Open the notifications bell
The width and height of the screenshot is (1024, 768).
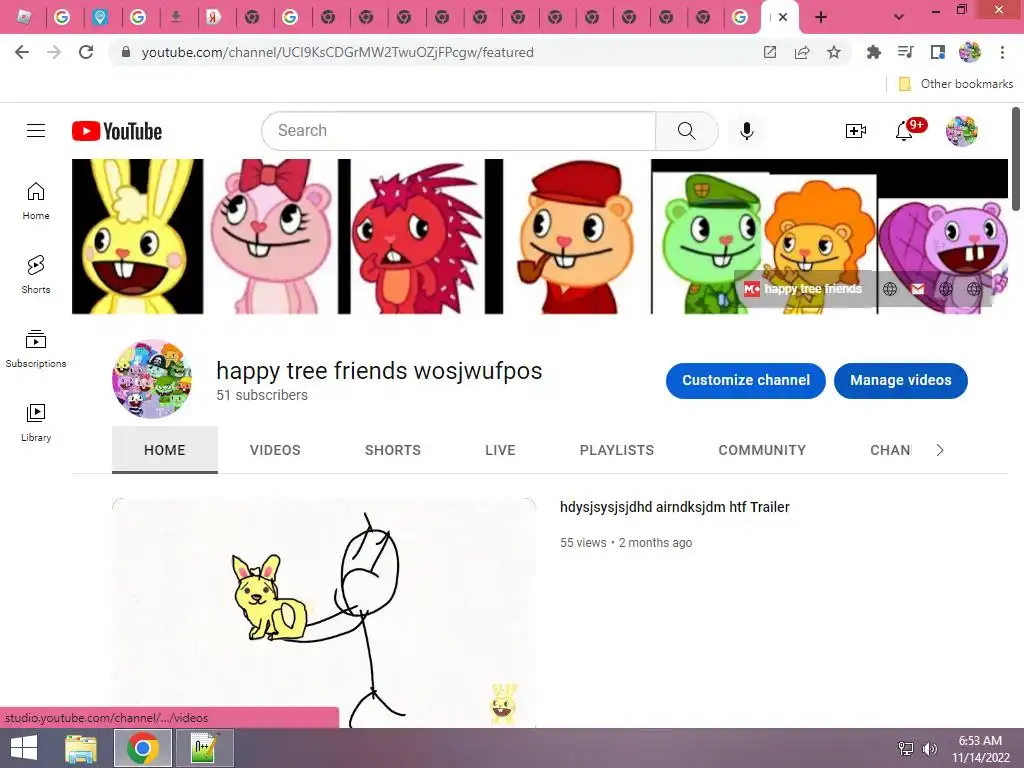pyautogui.click(x=904, y=131)
